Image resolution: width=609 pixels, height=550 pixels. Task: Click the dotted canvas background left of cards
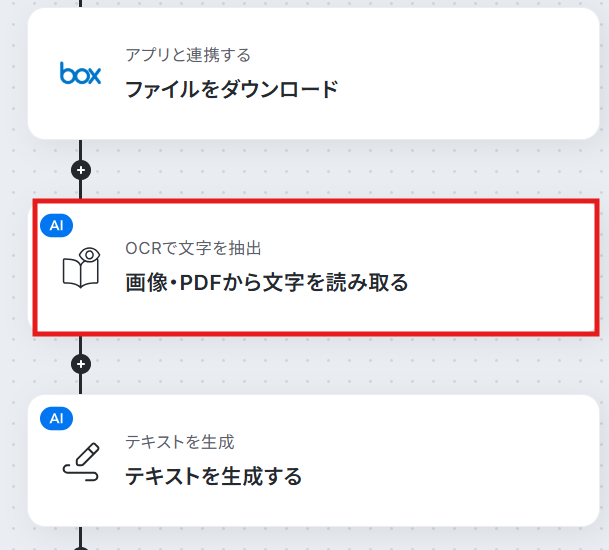coord(14,272)
